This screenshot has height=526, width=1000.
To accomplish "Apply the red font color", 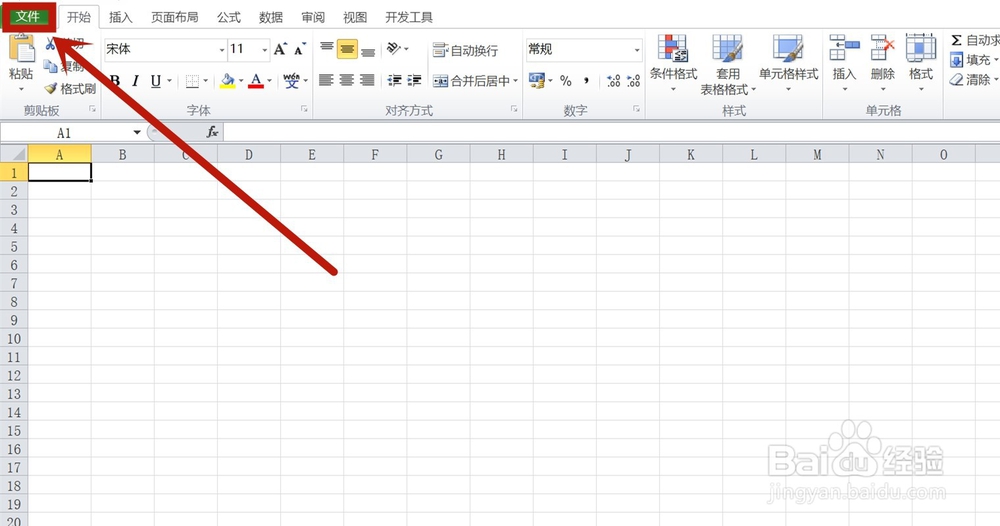I will tap(256, 81).
